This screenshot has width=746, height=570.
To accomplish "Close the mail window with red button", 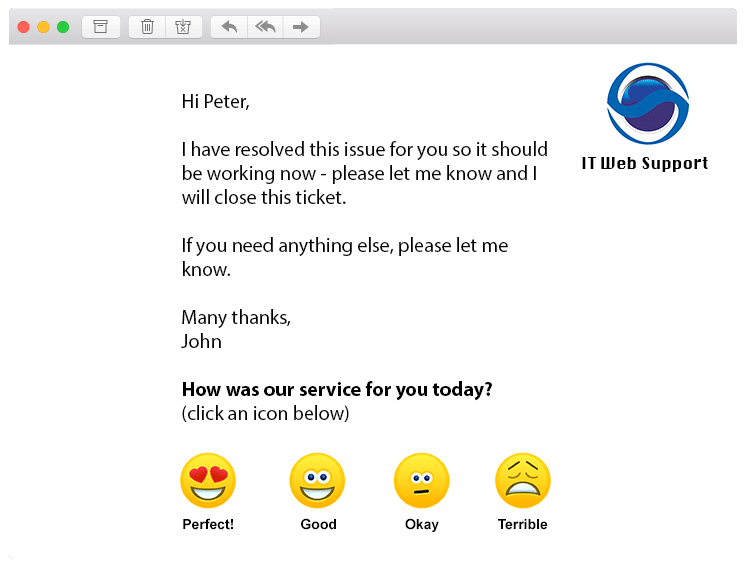I will (23, 27).
